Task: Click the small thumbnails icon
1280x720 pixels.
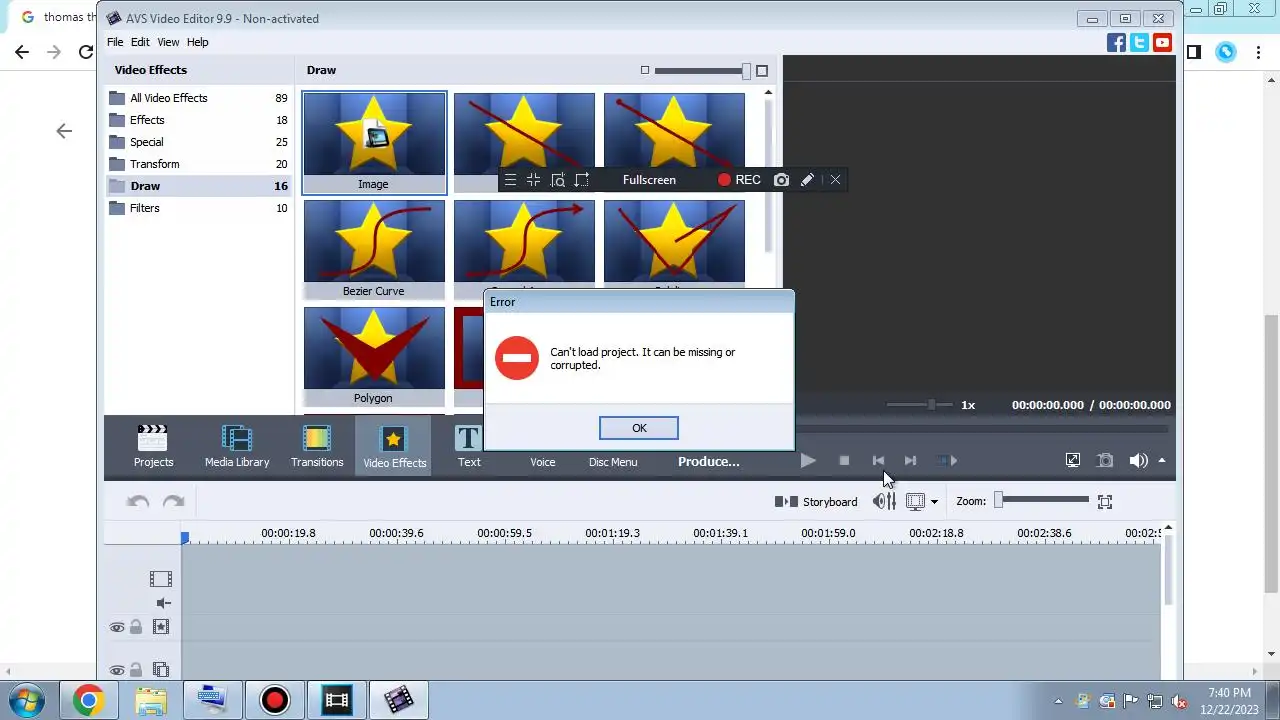Action: point(645,70)
